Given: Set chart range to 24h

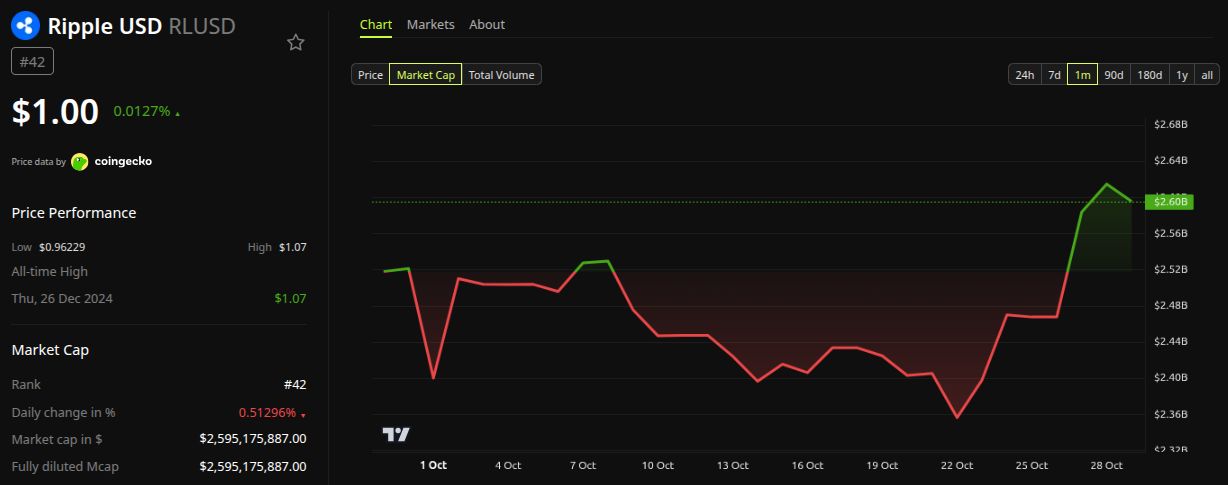Looking at the screenshot, I should 1024,74.
